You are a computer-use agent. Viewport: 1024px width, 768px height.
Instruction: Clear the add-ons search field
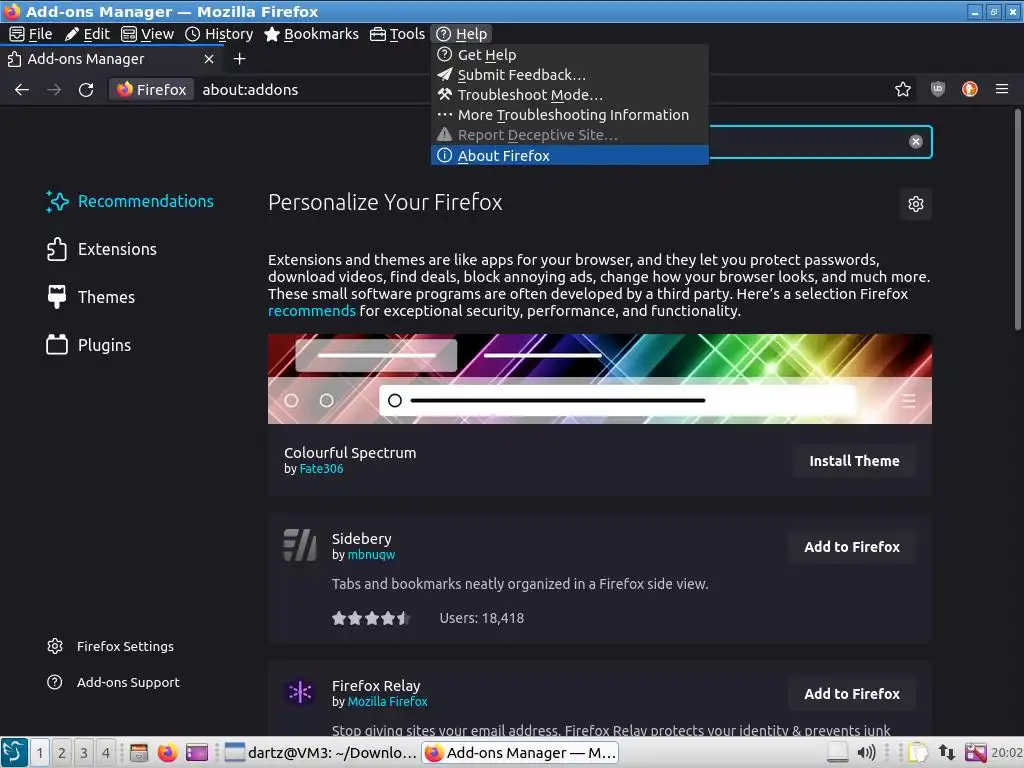[x=916, y=142]
